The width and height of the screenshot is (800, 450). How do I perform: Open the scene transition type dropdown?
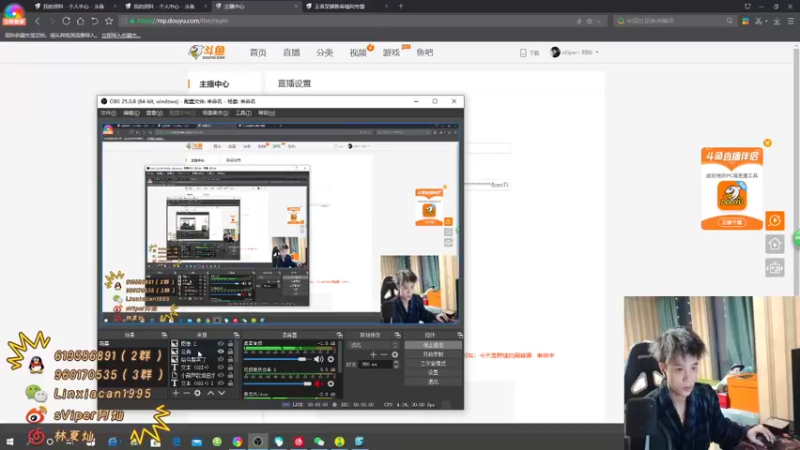(373, 345)
